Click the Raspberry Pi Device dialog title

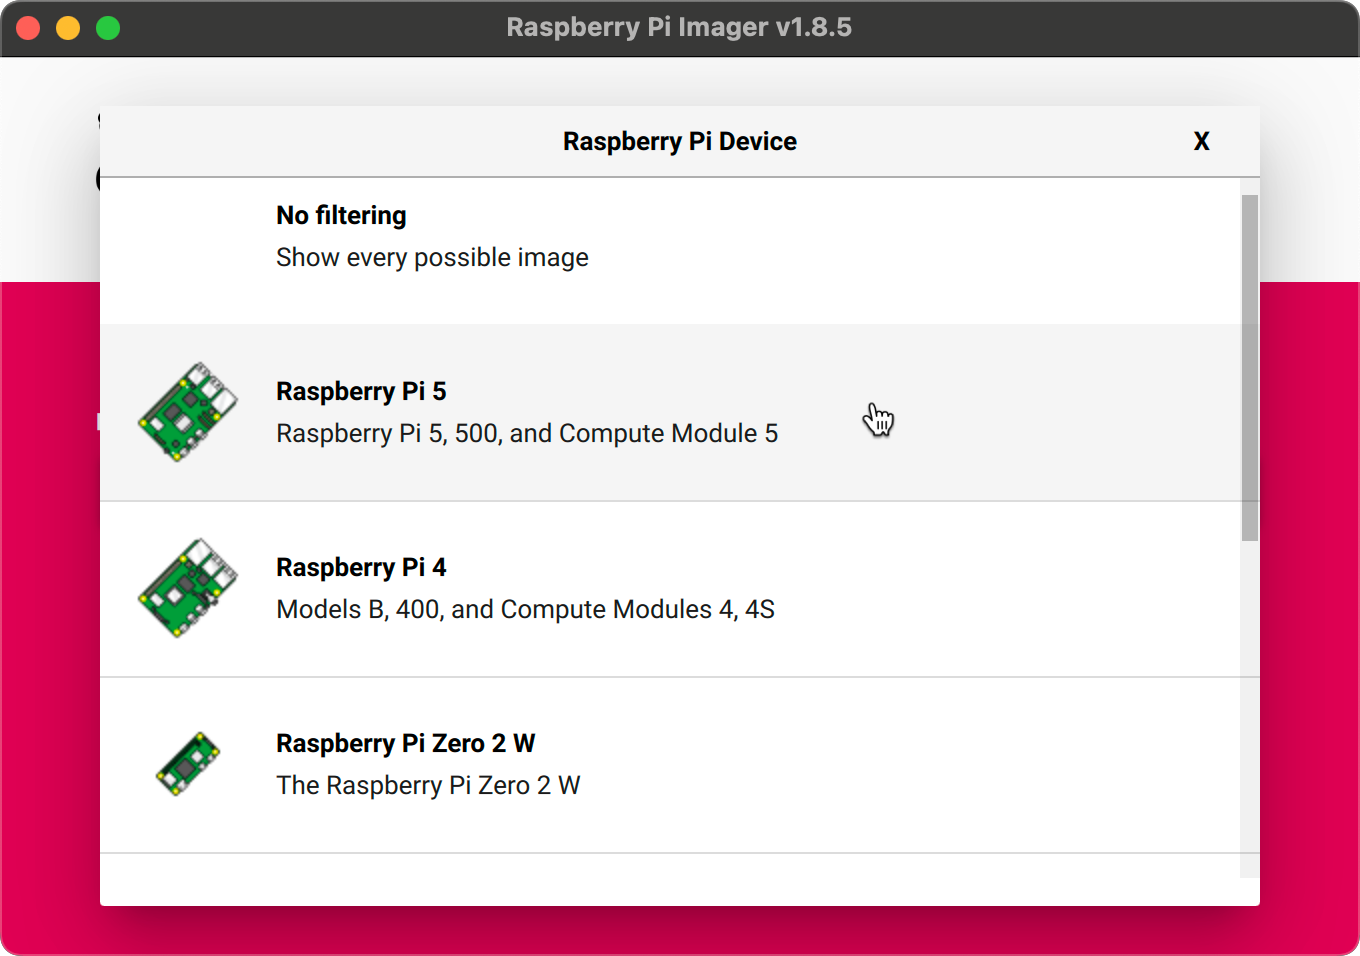click(679, 141)
